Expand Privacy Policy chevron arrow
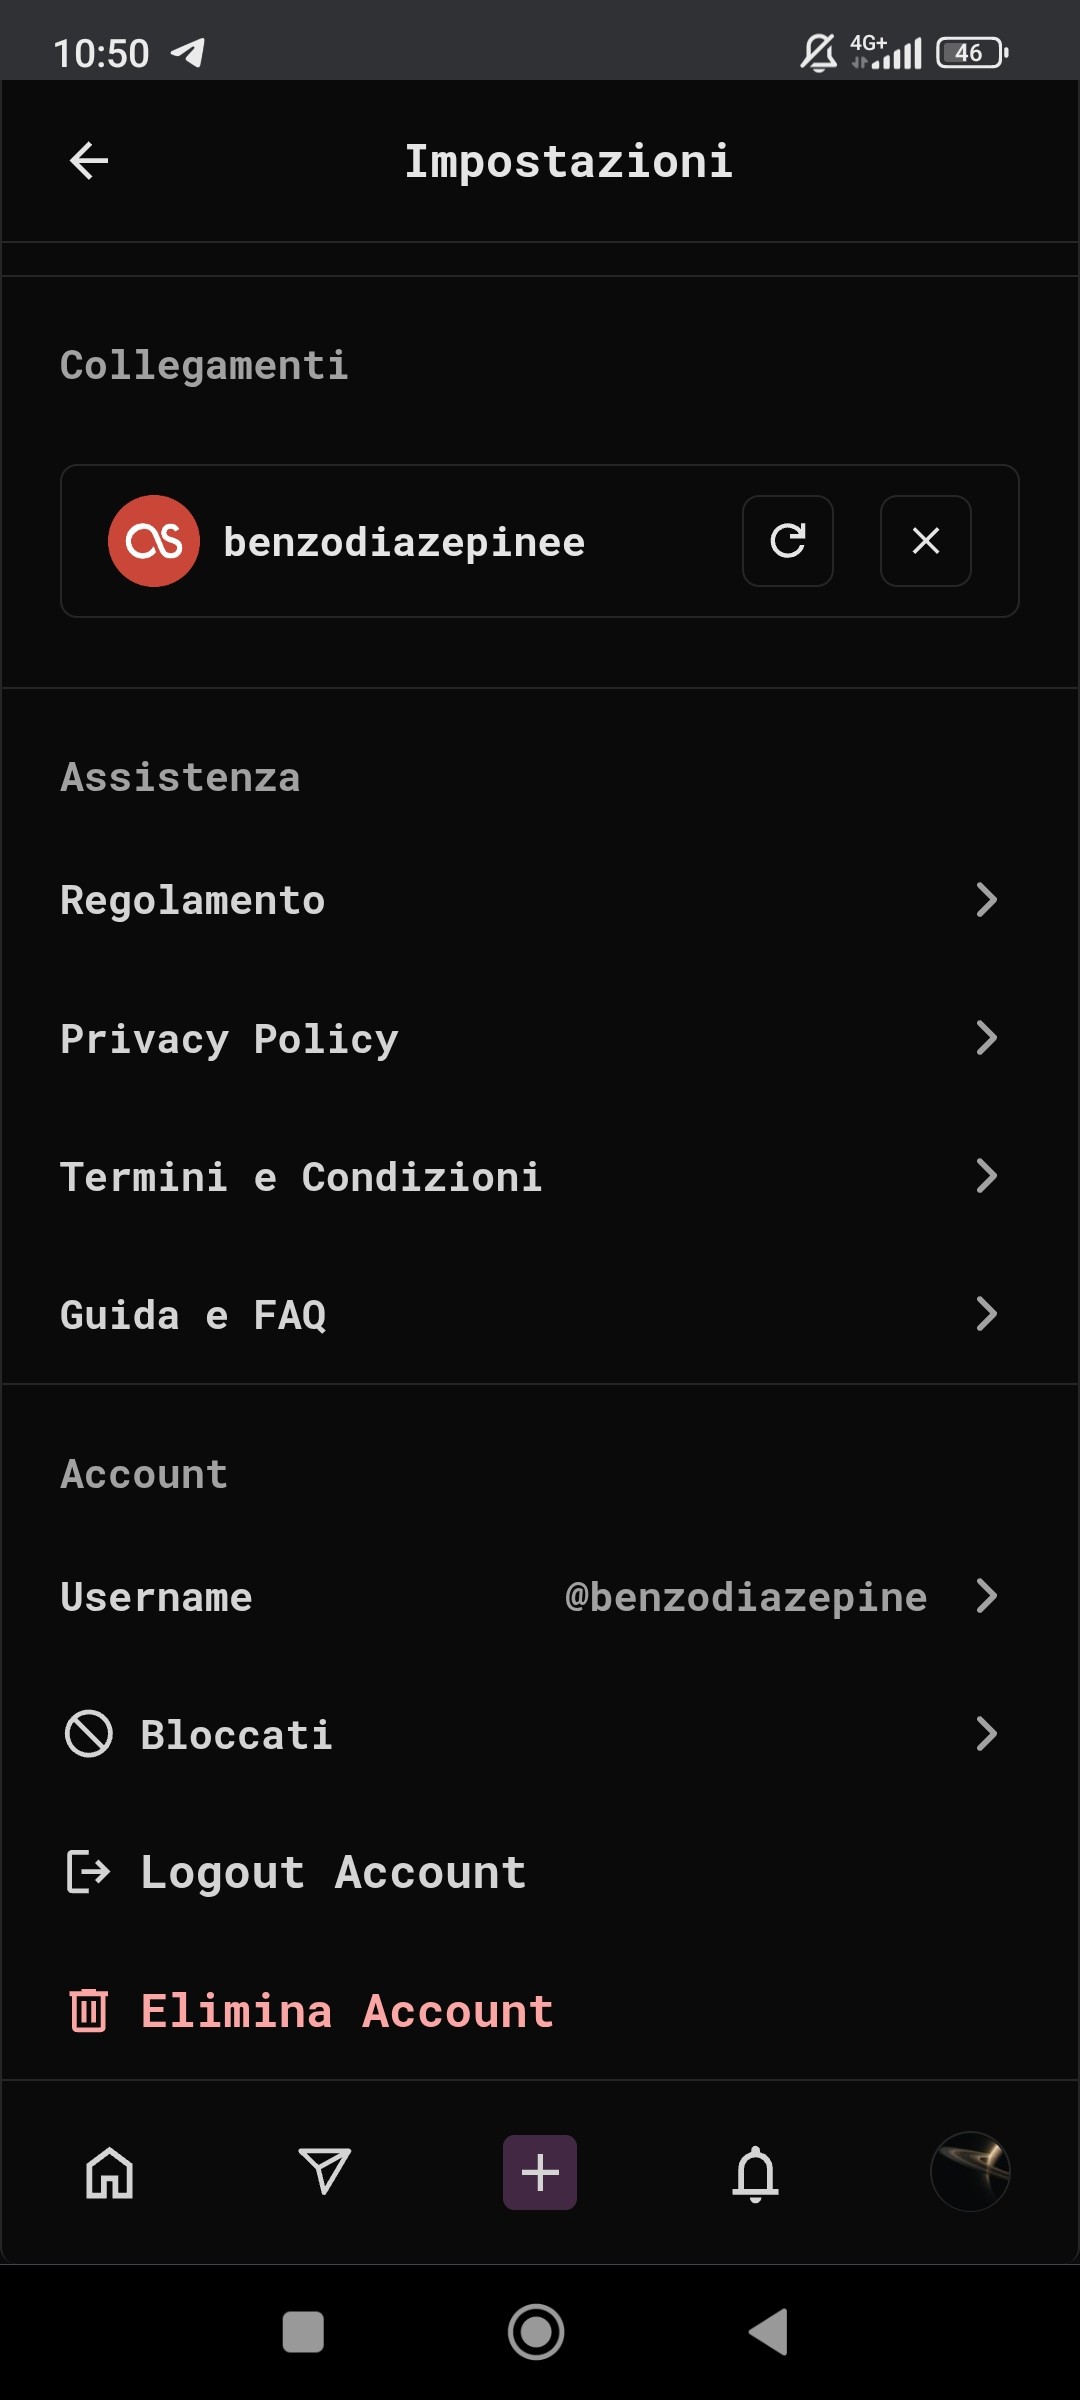 pos(986,1038)
